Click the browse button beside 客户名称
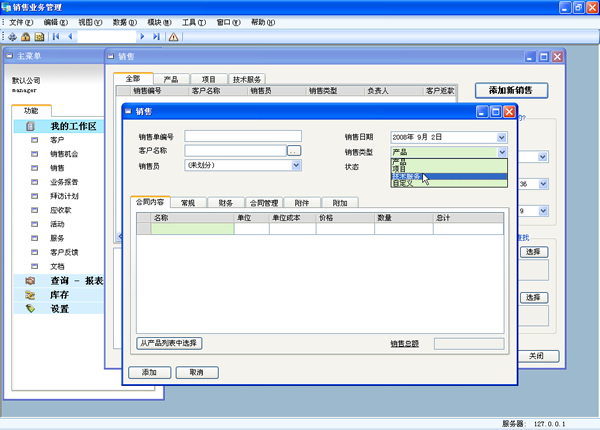The image size is (600, 430). (x=293, y=151)
